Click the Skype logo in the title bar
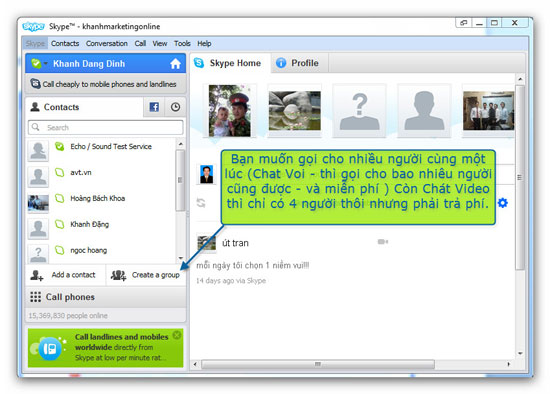This screenshot has width=550, height=394. 33,26
